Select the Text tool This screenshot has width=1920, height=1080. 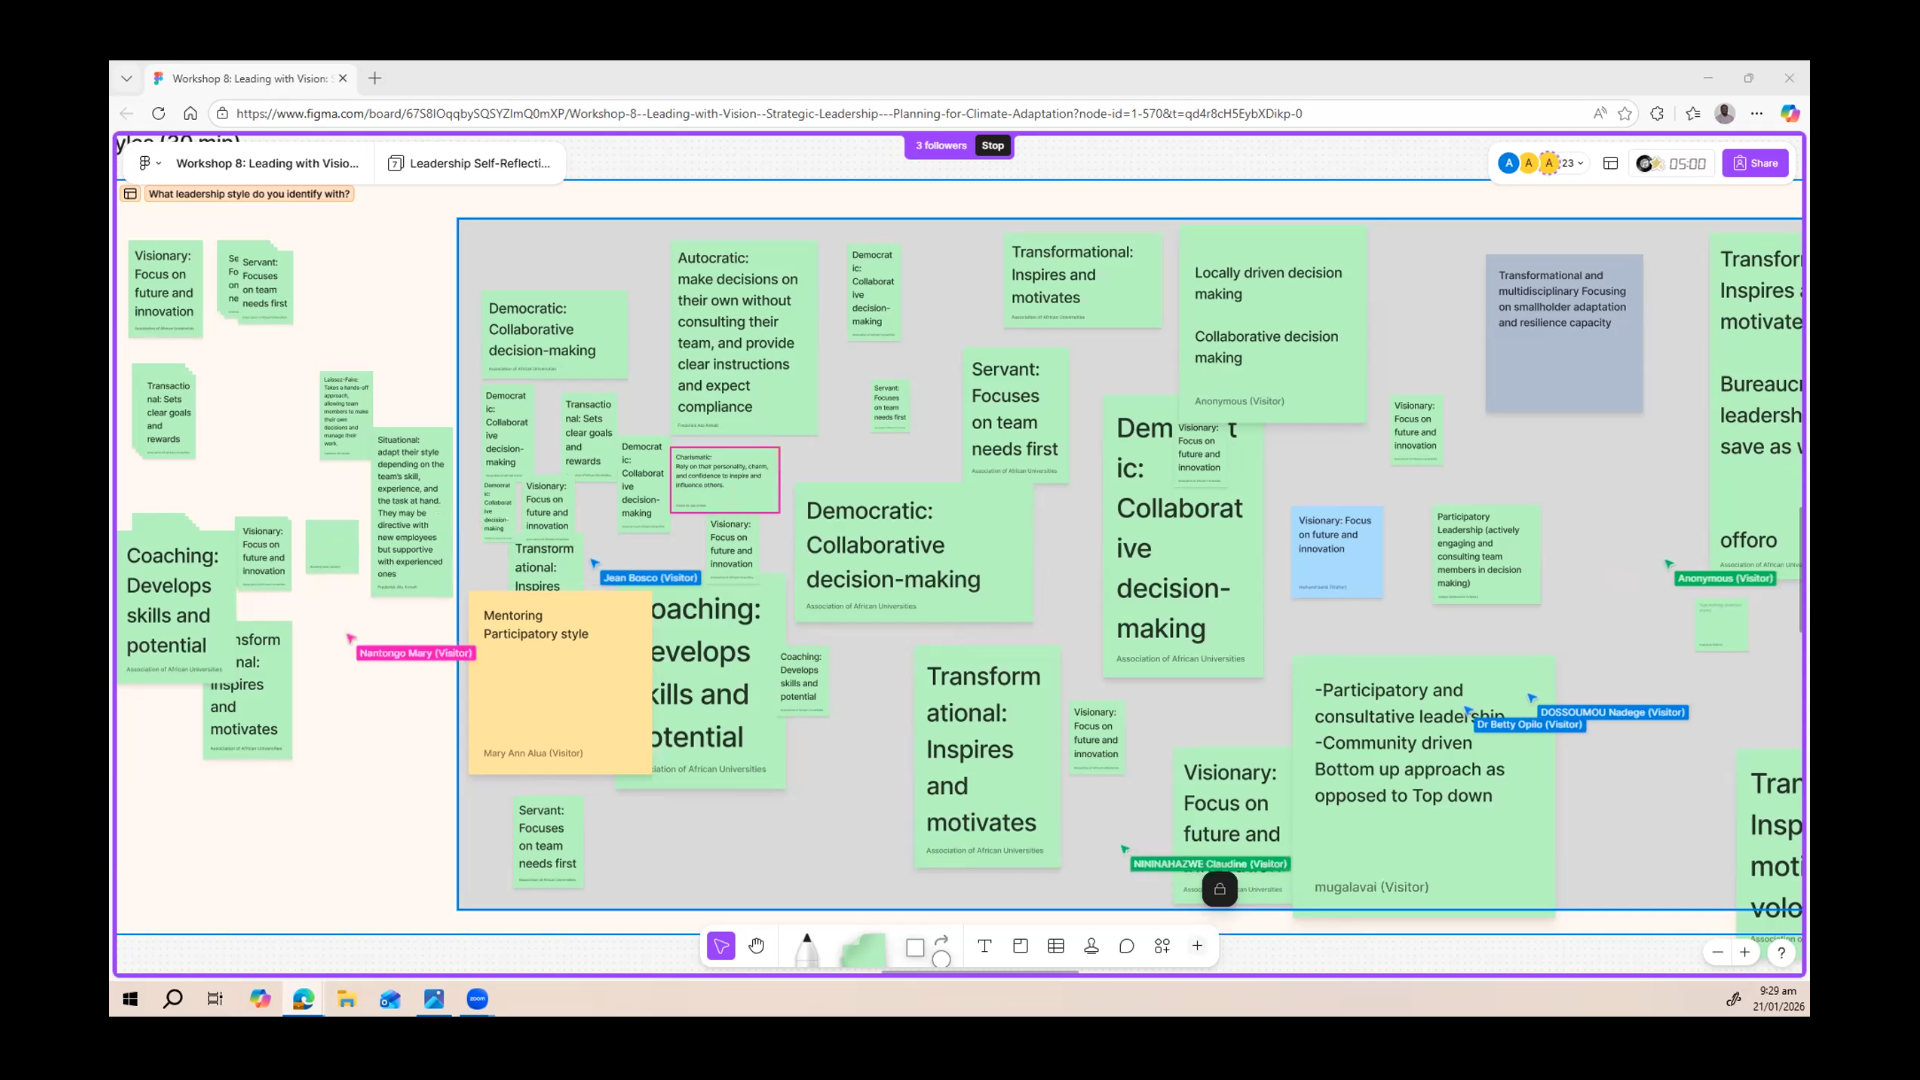[984, 946]
